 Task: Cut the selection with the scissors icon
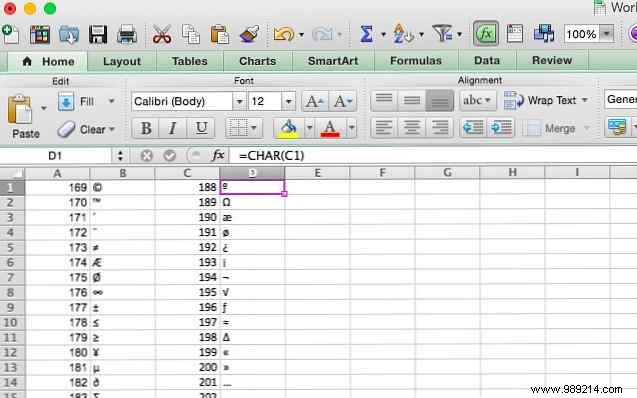[162, 34]
